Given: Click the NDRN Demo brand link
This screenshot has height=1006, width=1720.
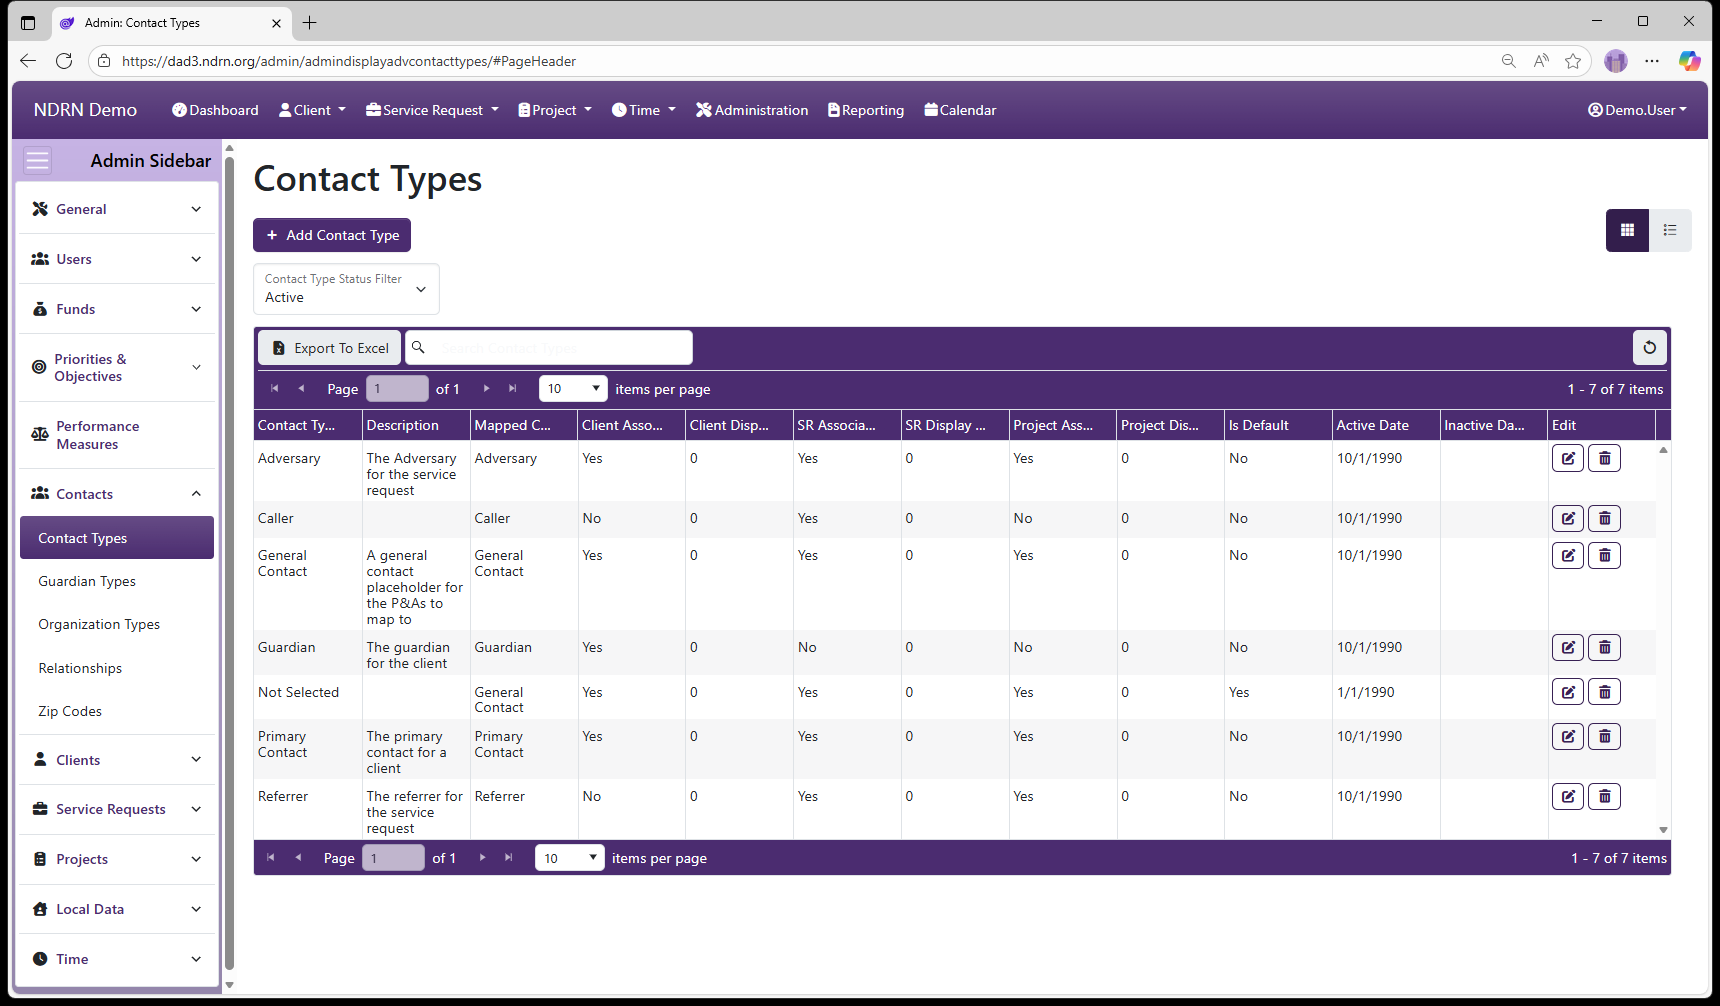Looking at the screenshot, I should click(85, 110).
